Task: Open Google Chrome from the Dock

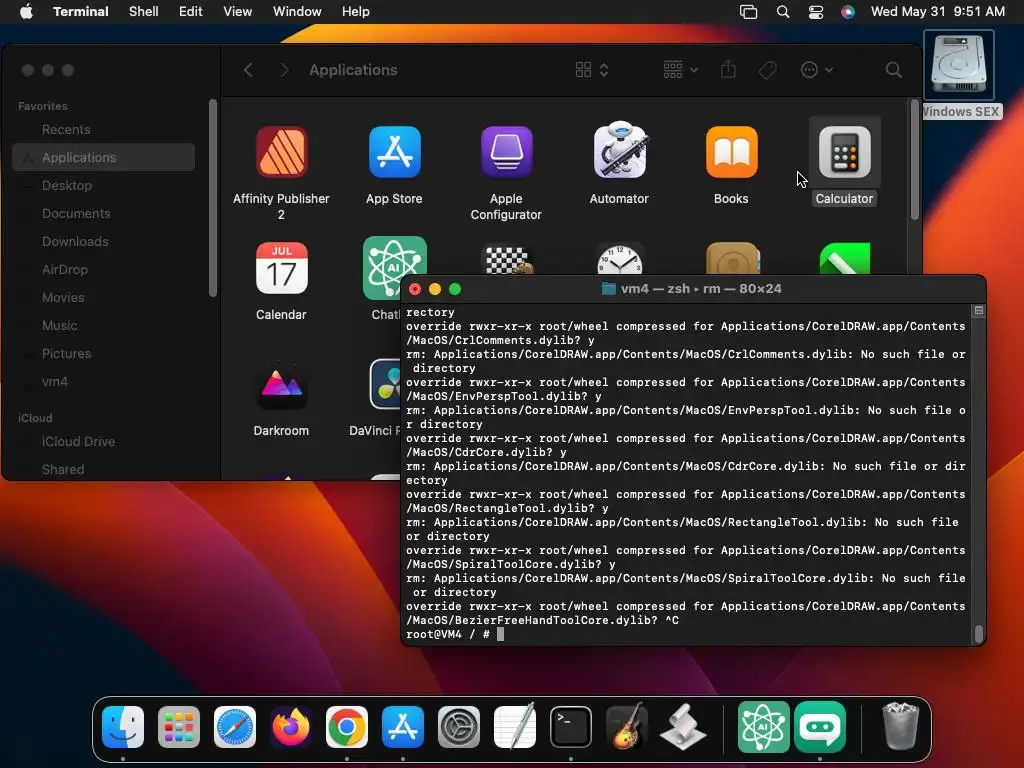Action: pyautogui.click(x=347, y=727)
